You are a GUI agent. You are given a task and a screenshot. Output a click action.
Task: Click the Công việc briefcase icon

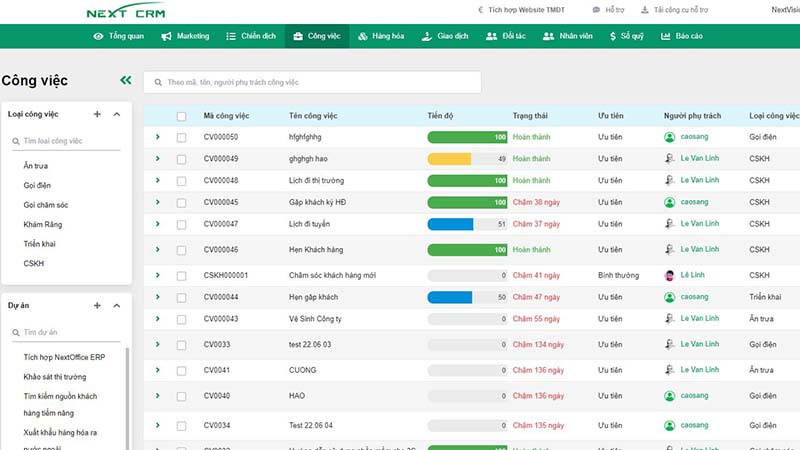(x=298, y=36)
